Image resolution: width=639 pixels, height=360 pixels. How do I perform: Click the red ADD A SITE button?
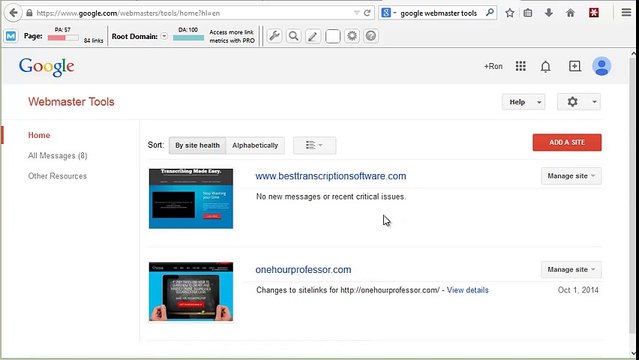click(567, 142)
